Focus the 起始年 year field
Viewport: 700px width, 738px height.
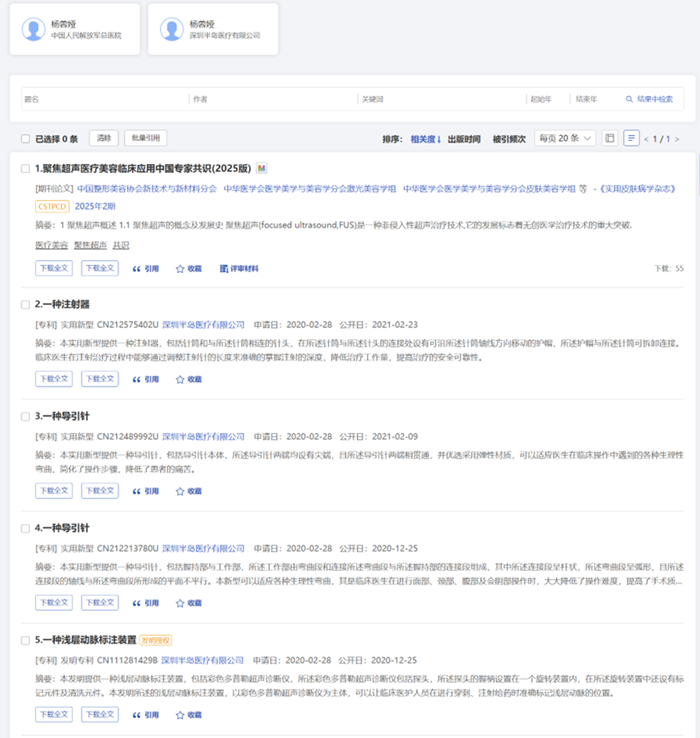pos(547,99)
